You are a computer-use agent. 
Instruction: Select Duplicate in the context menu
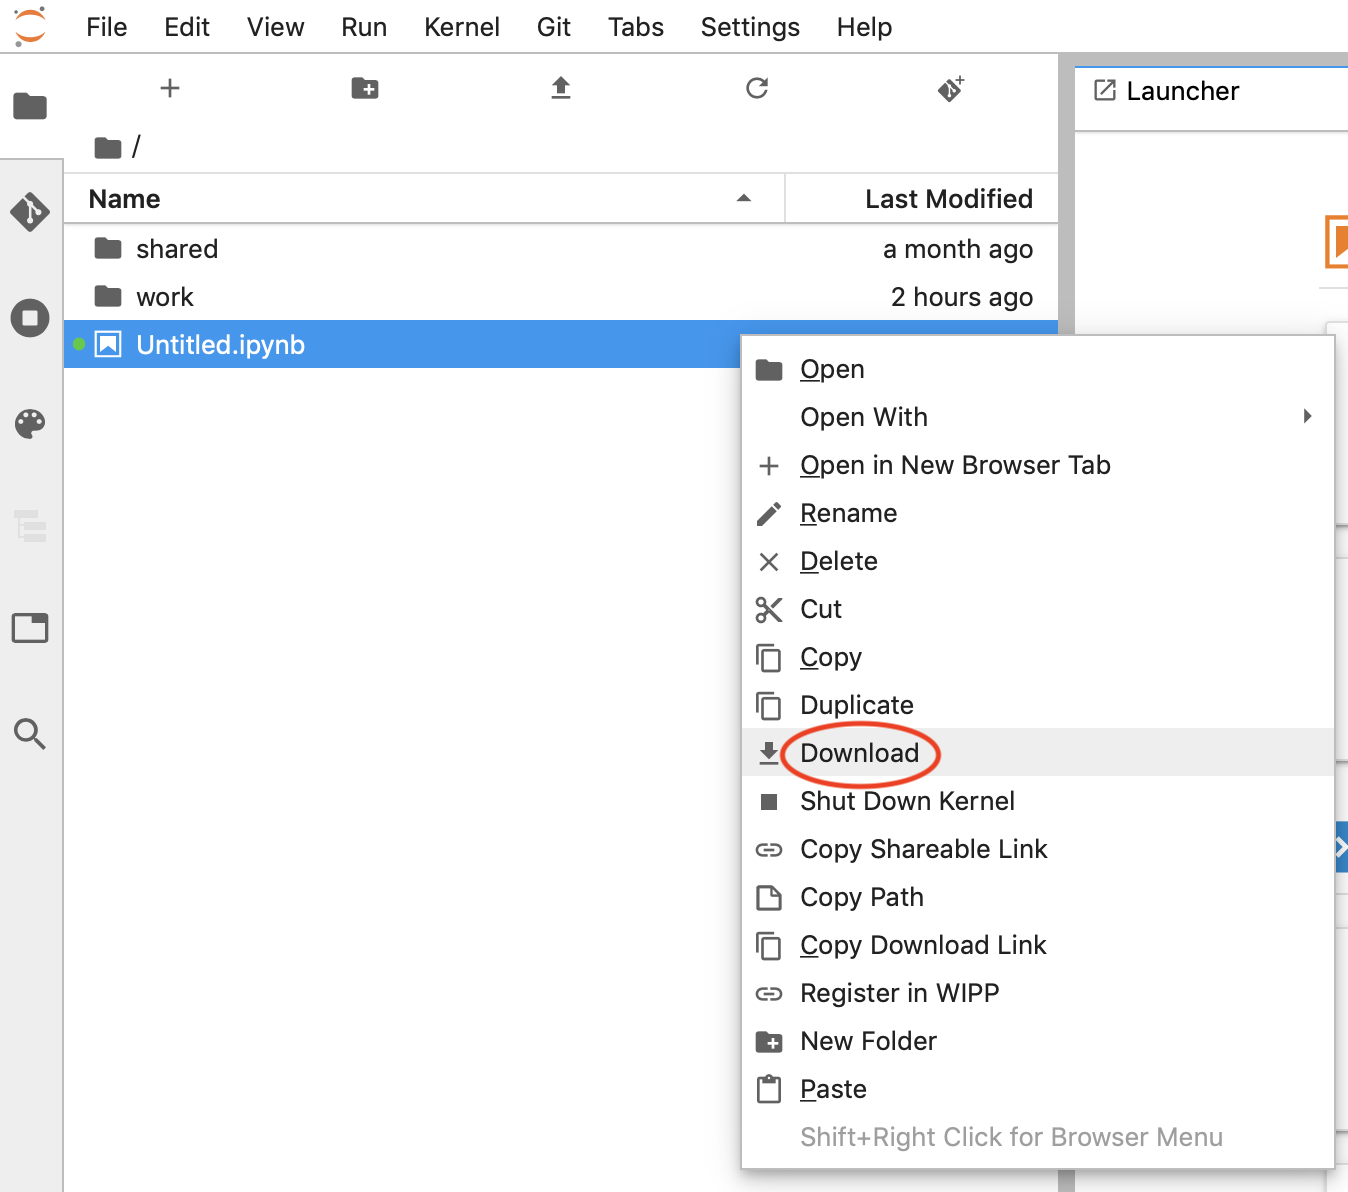1037,705
